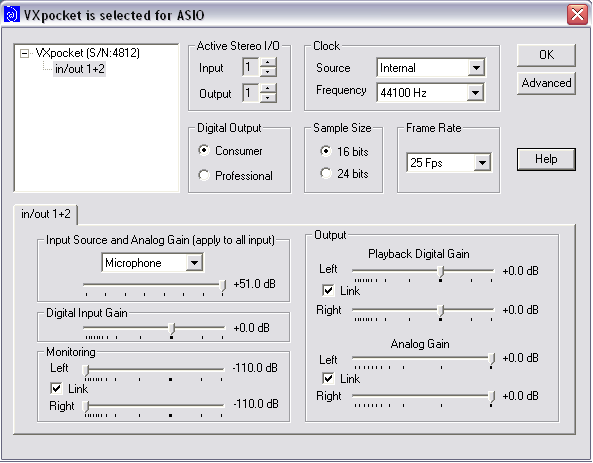Click the Playback Digital Gain Left slider
Viewport: 593px width, 463px height.
pos(423,271)
